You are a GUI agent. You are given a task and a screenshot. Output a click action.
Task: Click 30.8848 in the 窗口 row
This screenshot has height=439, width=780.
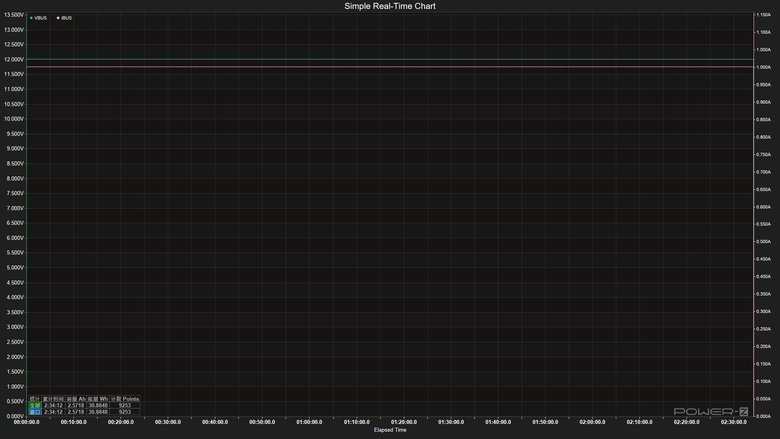98,412
